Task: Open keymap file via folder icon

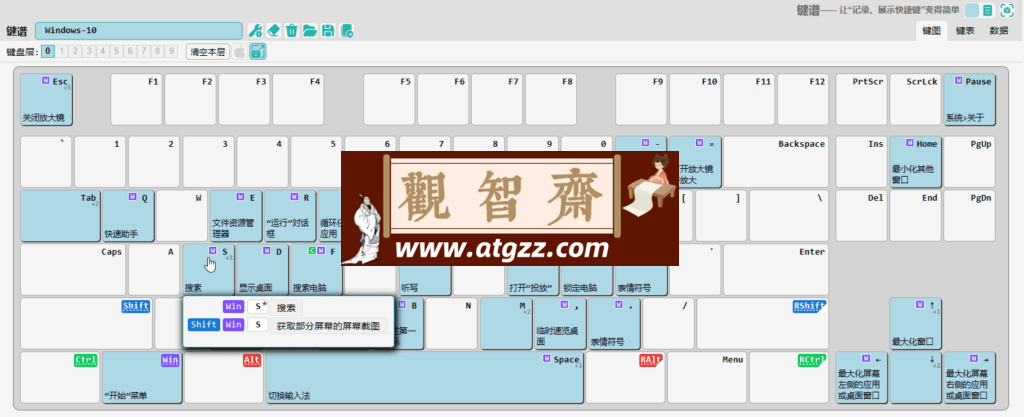Action: (310, 30)
